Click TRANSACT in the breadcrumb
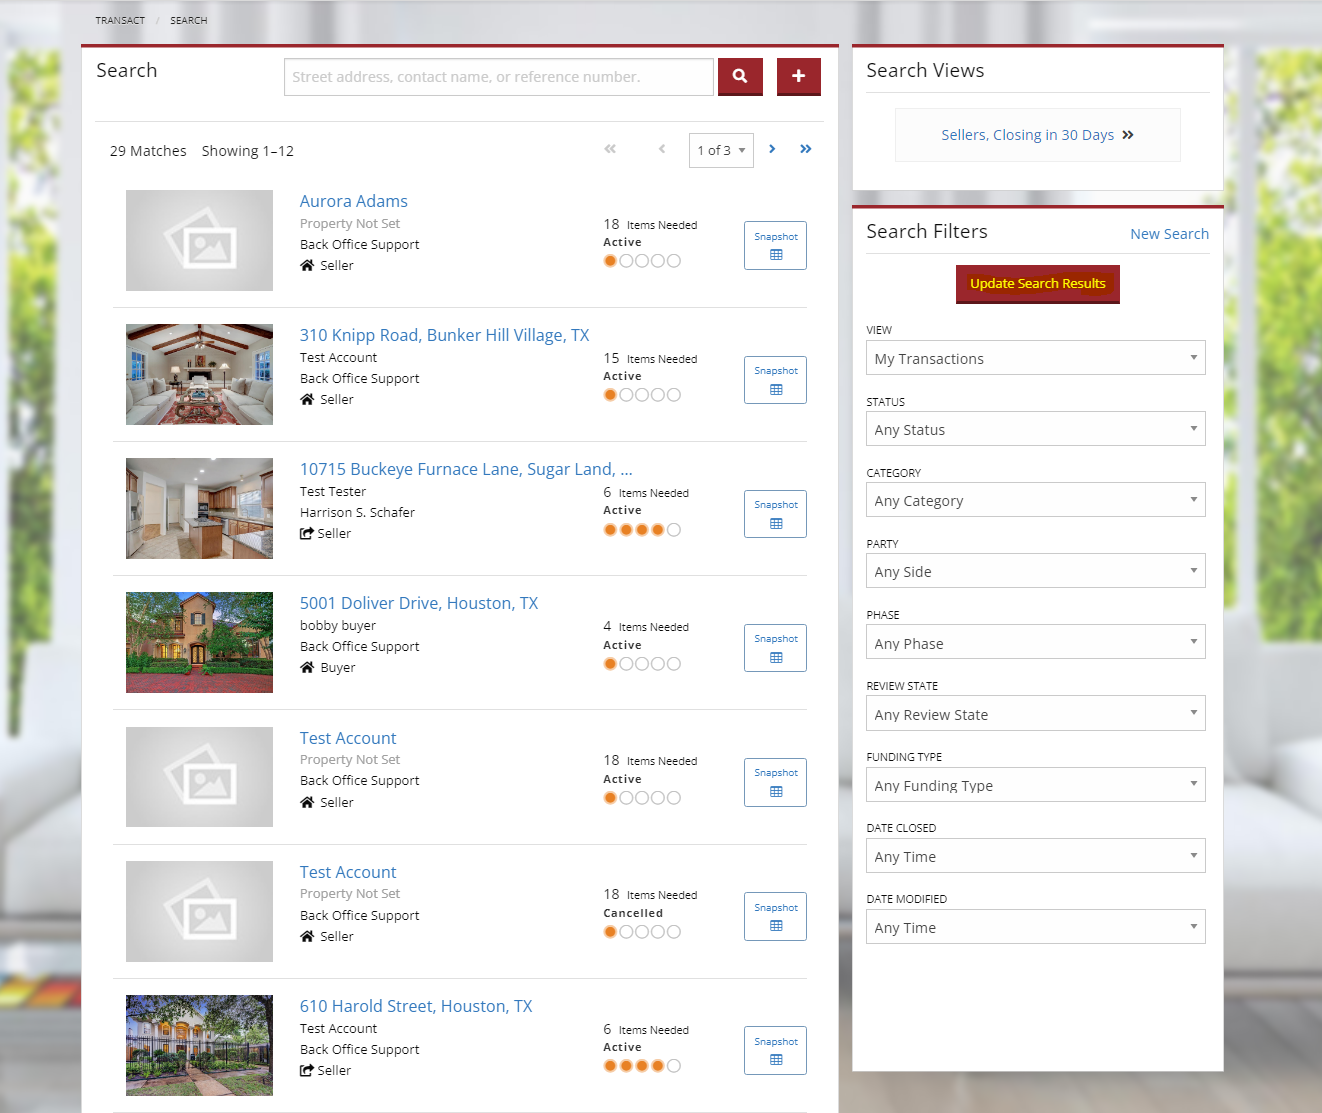The height and width of the screenshot is (1113, 1322). click(120, 20)
